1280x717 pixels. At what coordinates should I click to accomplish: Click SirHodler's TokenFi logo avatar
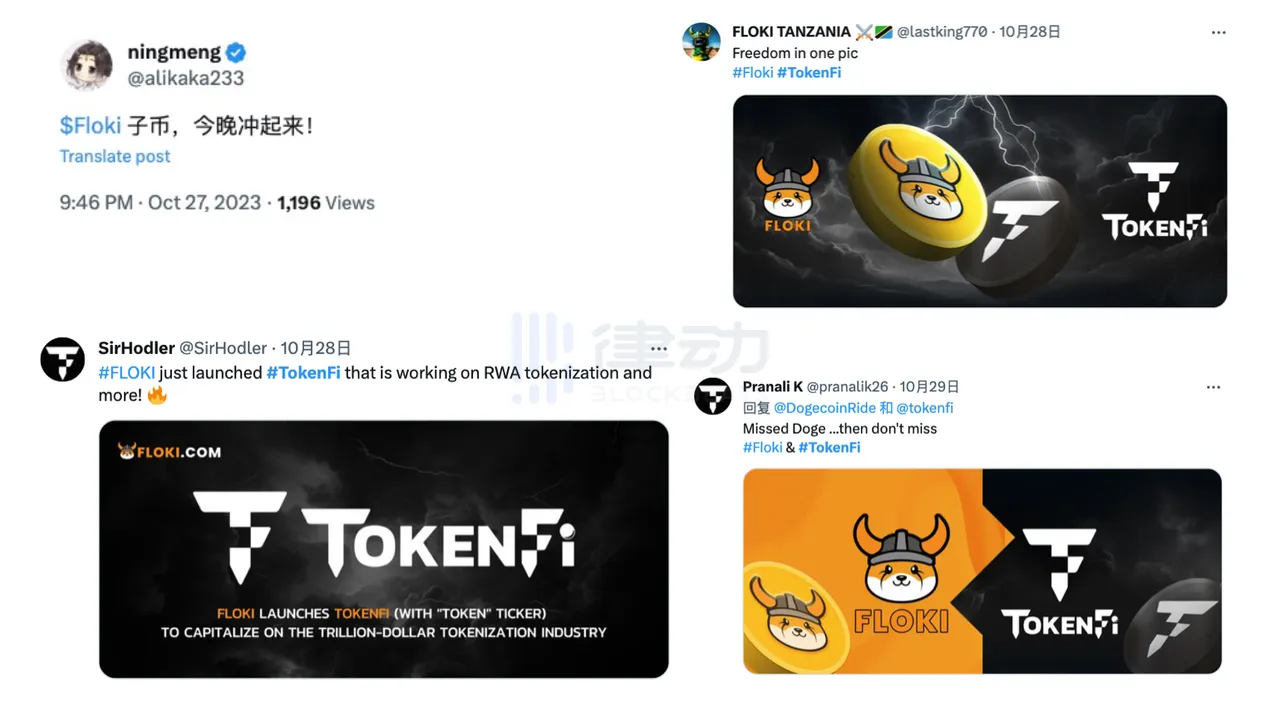62,359
